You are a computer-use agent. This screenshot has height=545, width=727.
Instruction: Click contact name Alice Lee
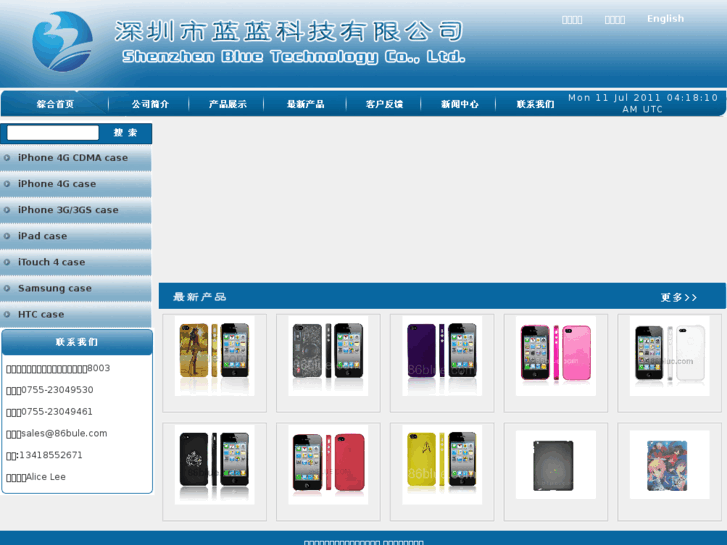(x=45, y=477)
